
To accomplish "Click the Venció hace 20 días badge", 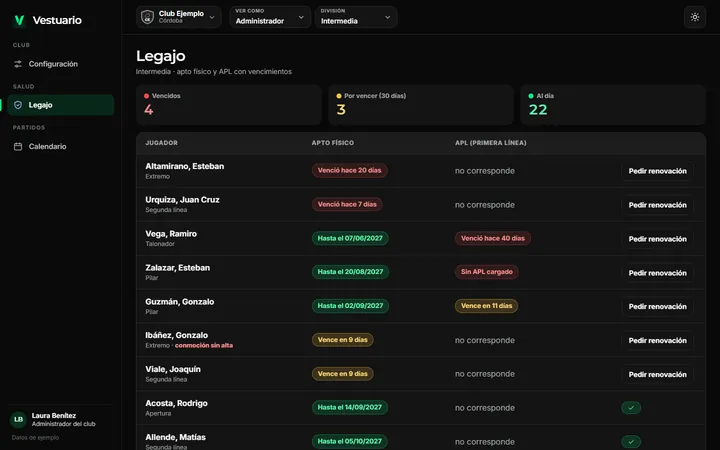I will (x=349, y=170).
